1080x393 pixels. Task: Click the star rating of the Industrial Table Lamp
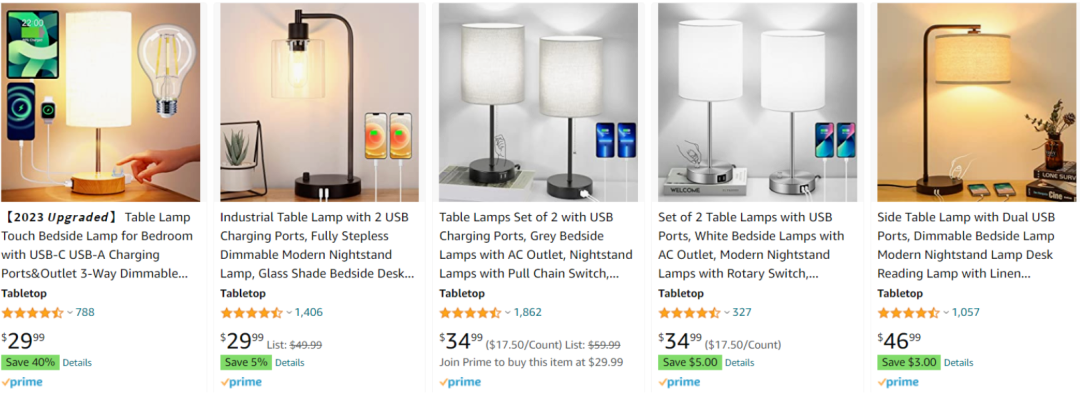(x=251, y=312)
